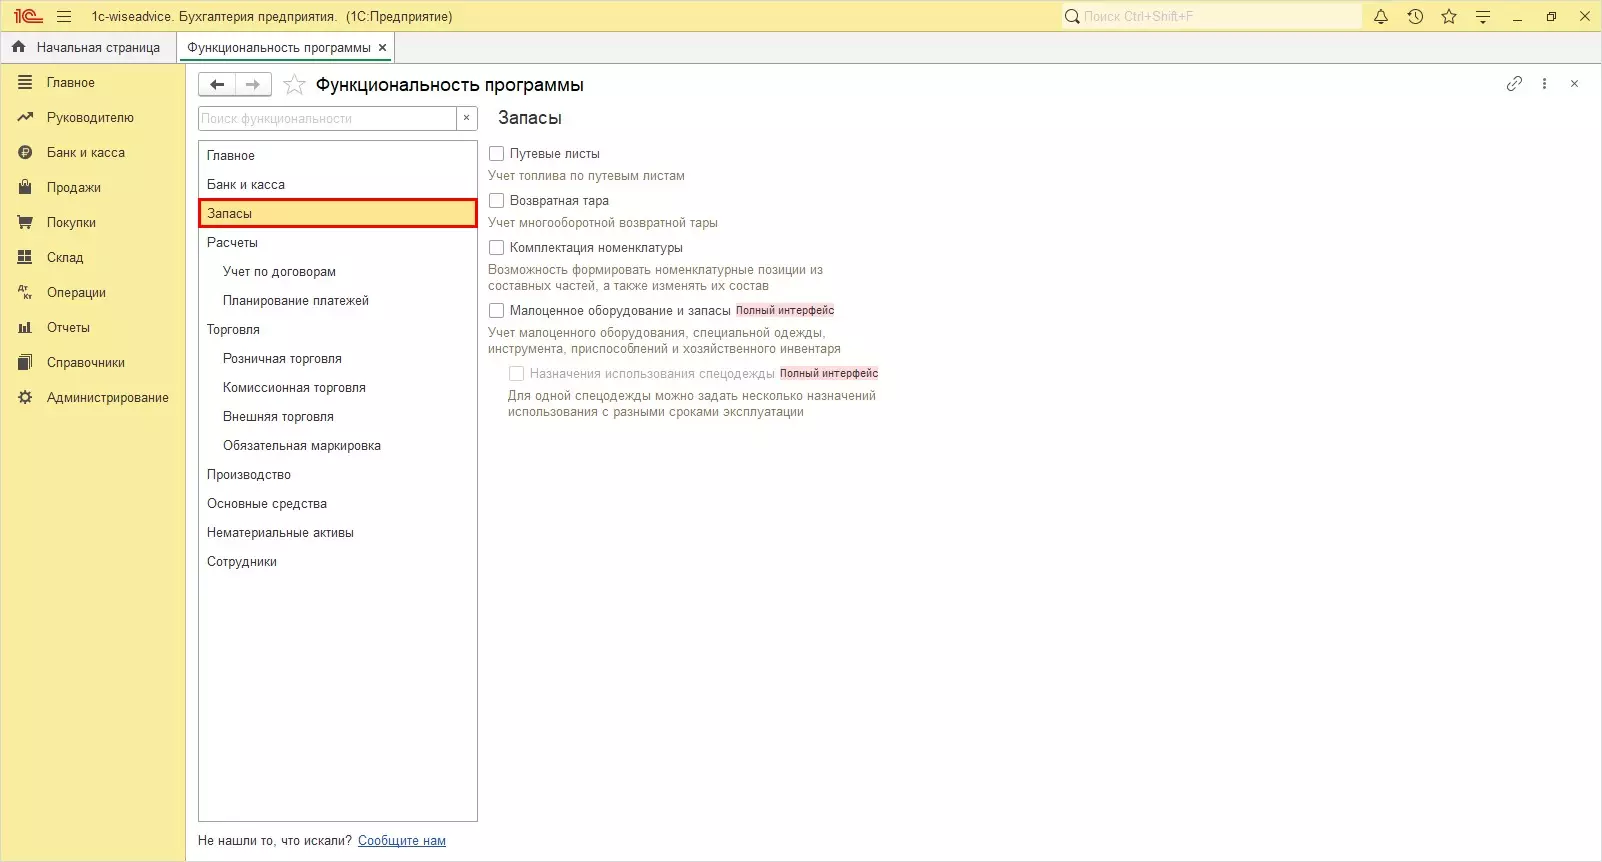Click the Поиск функциональности search field
1602x862 pixels.
pos(328,118)
